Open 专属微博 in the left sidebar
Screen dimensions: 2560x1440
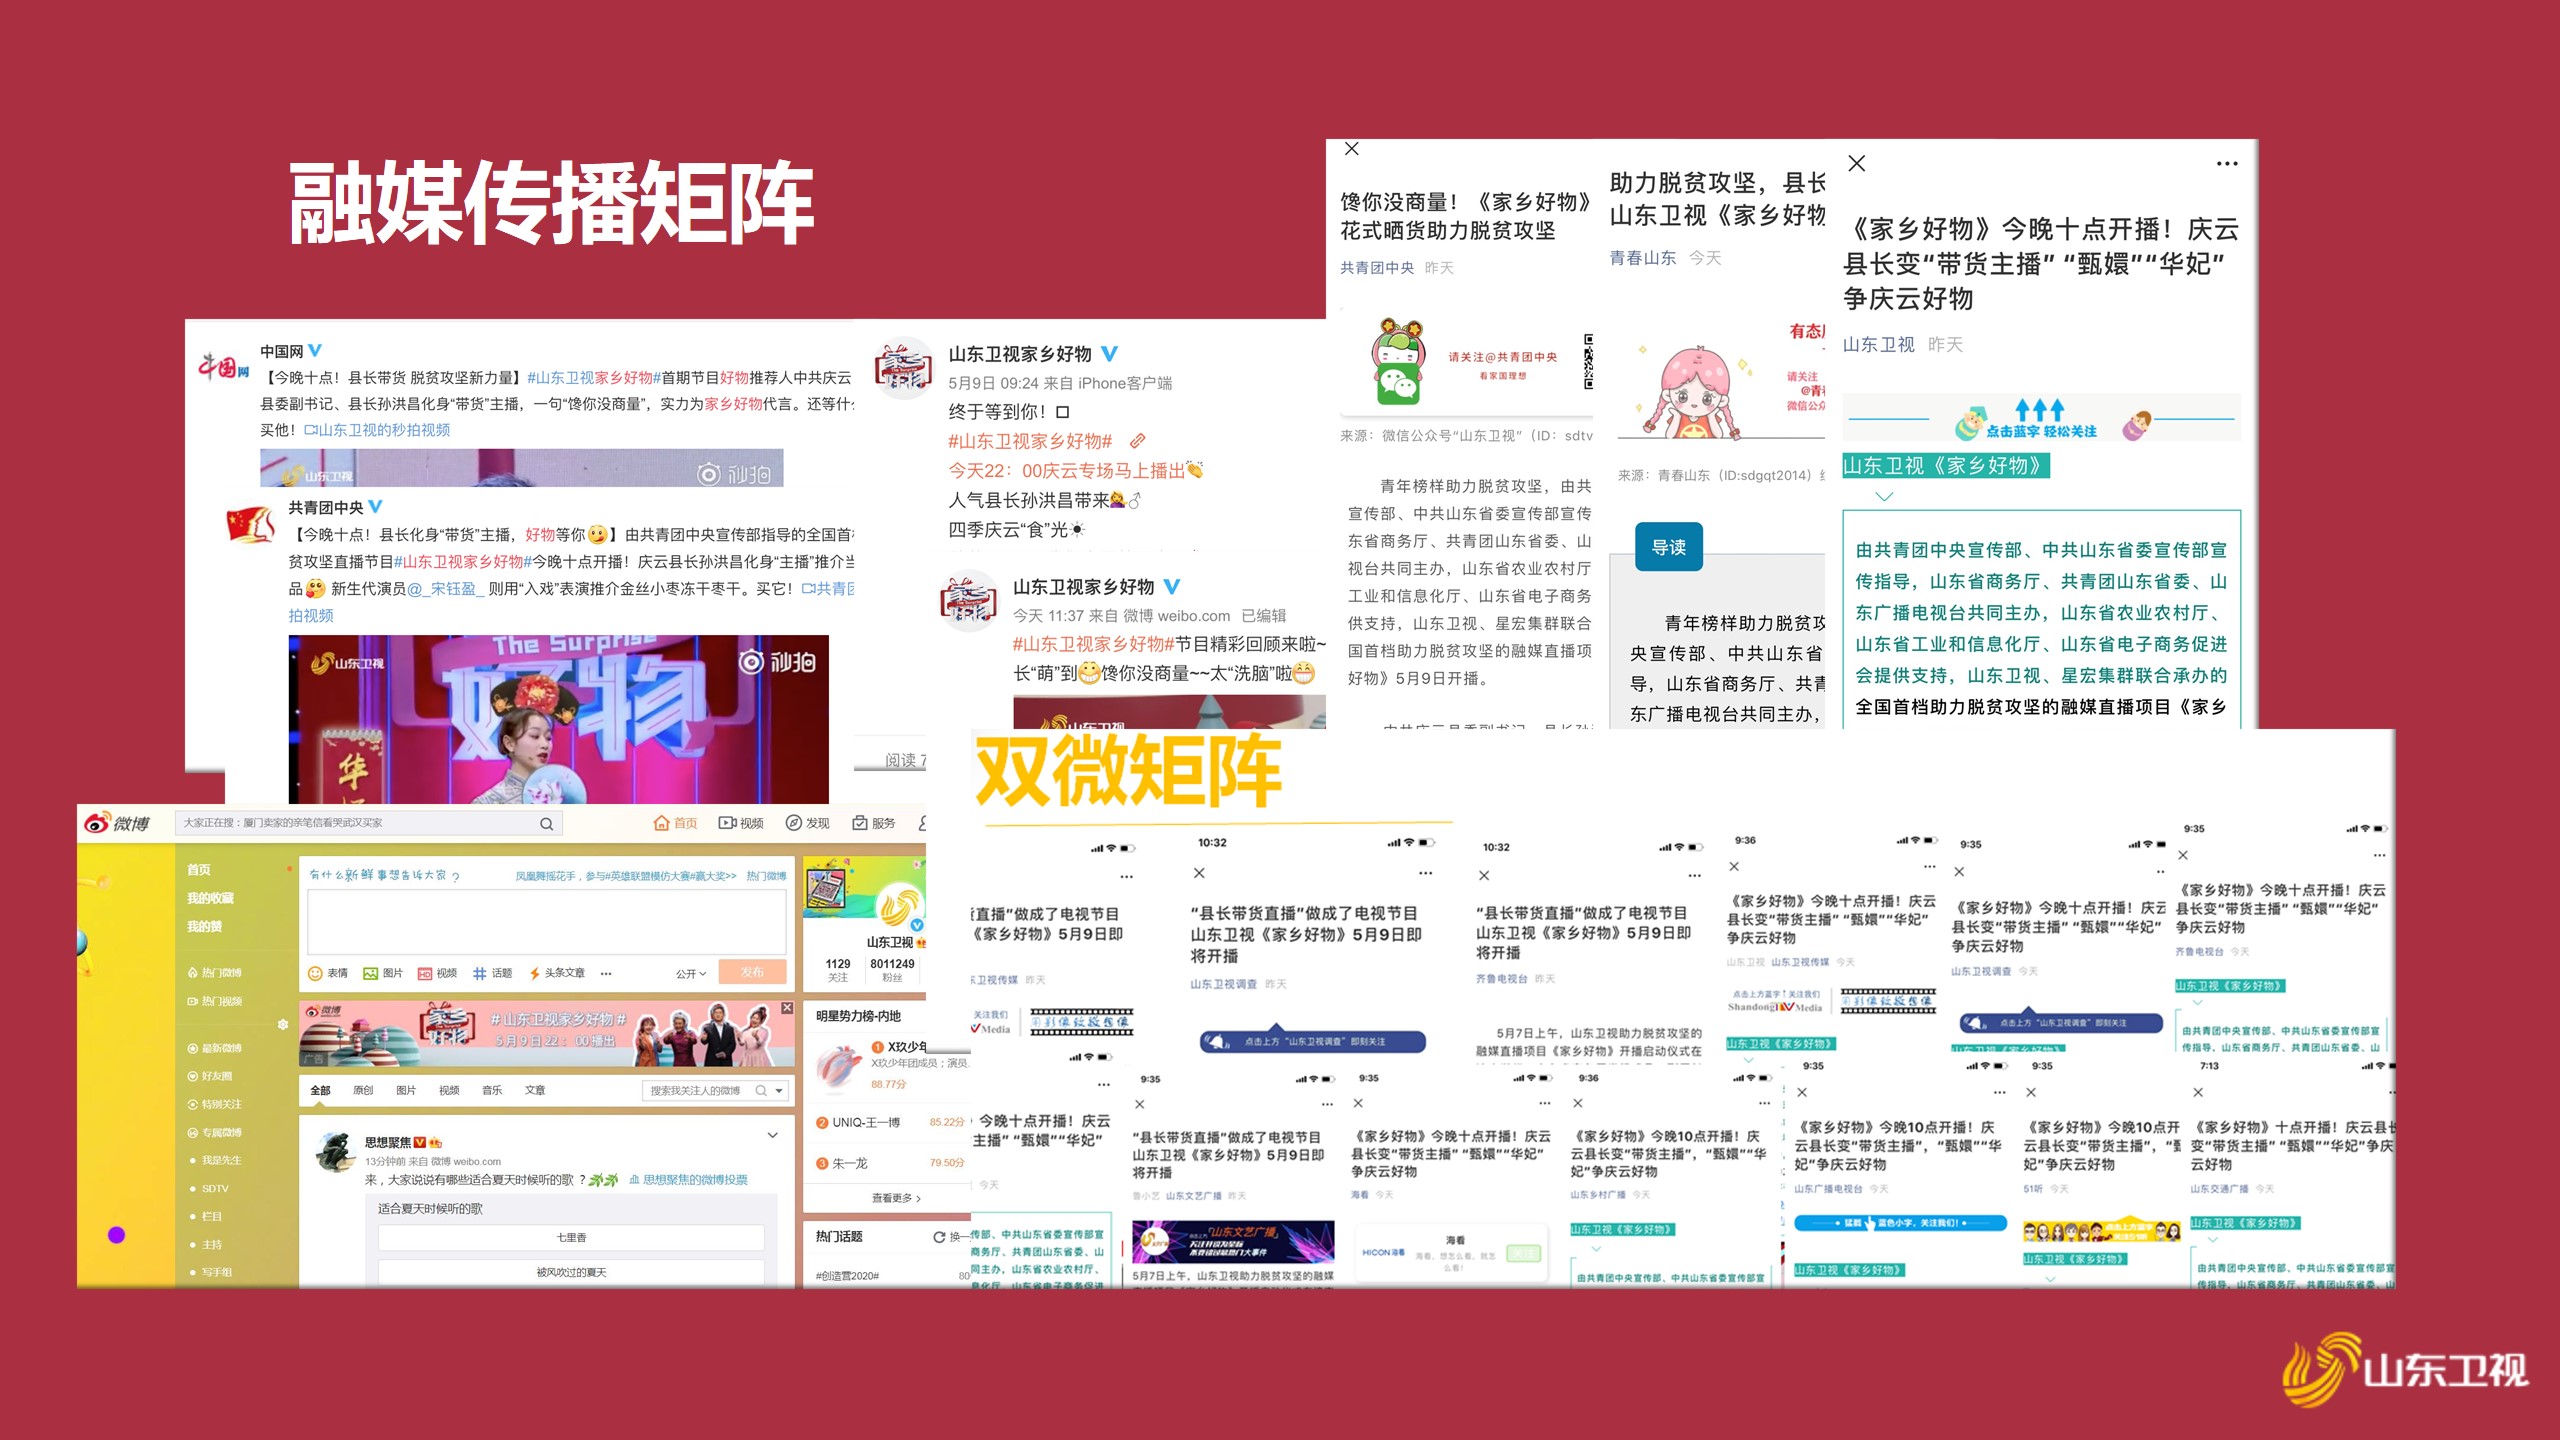[x=214, y=1132]
